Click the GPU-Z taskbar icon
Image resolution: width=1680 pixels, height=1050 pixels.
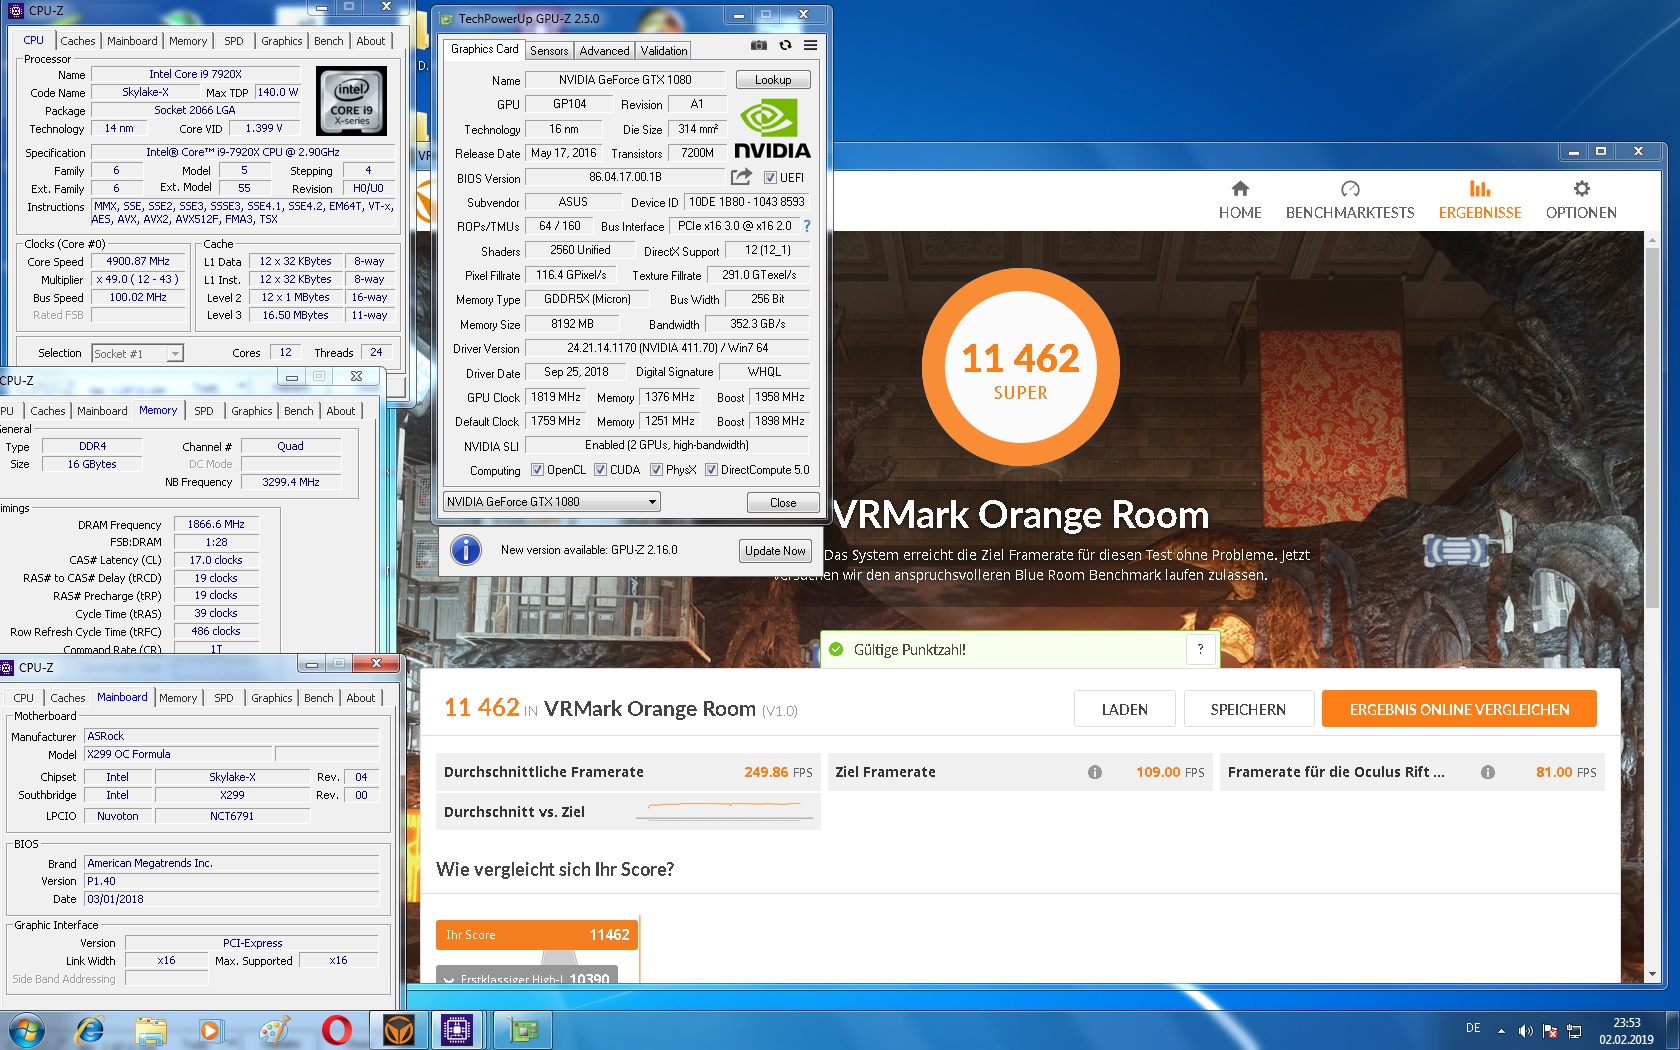tap(522, 1030)
